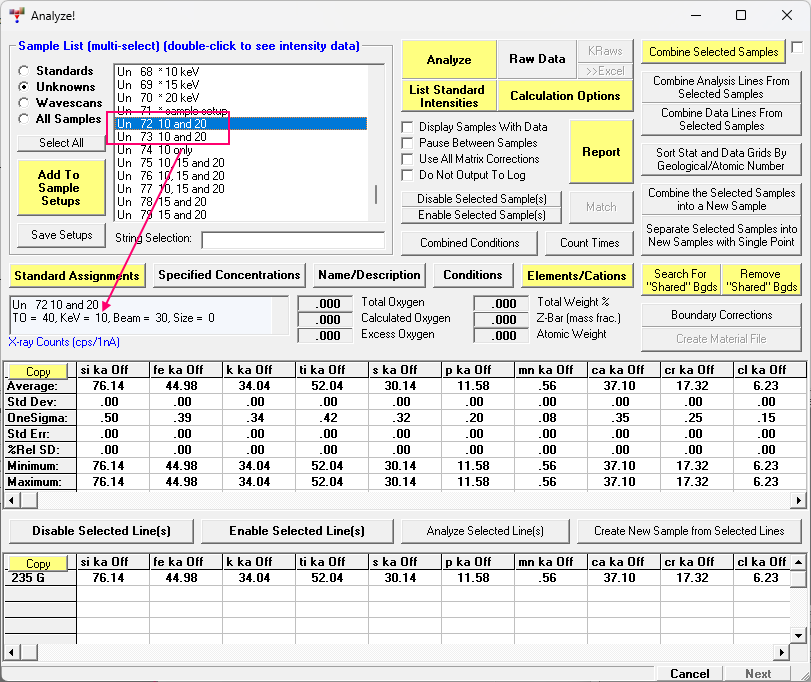Check Use All Matrix Corrections option
Image resolution: width=811 pixels, height=682 pixels.
[x=408, y=159]
